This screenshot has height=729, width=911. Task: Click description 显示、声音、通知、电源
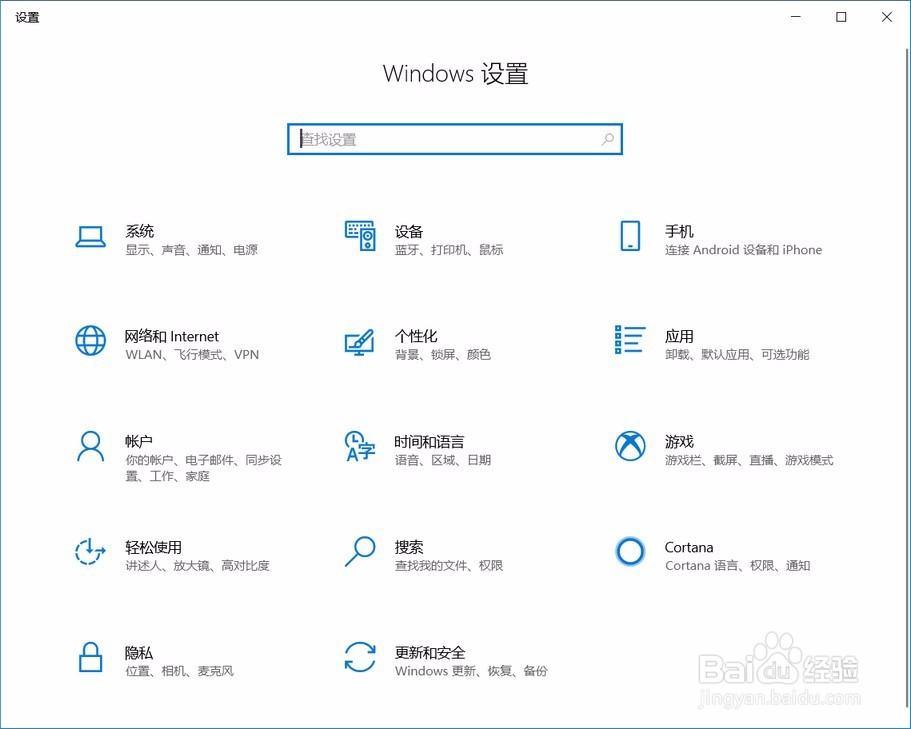192,250
